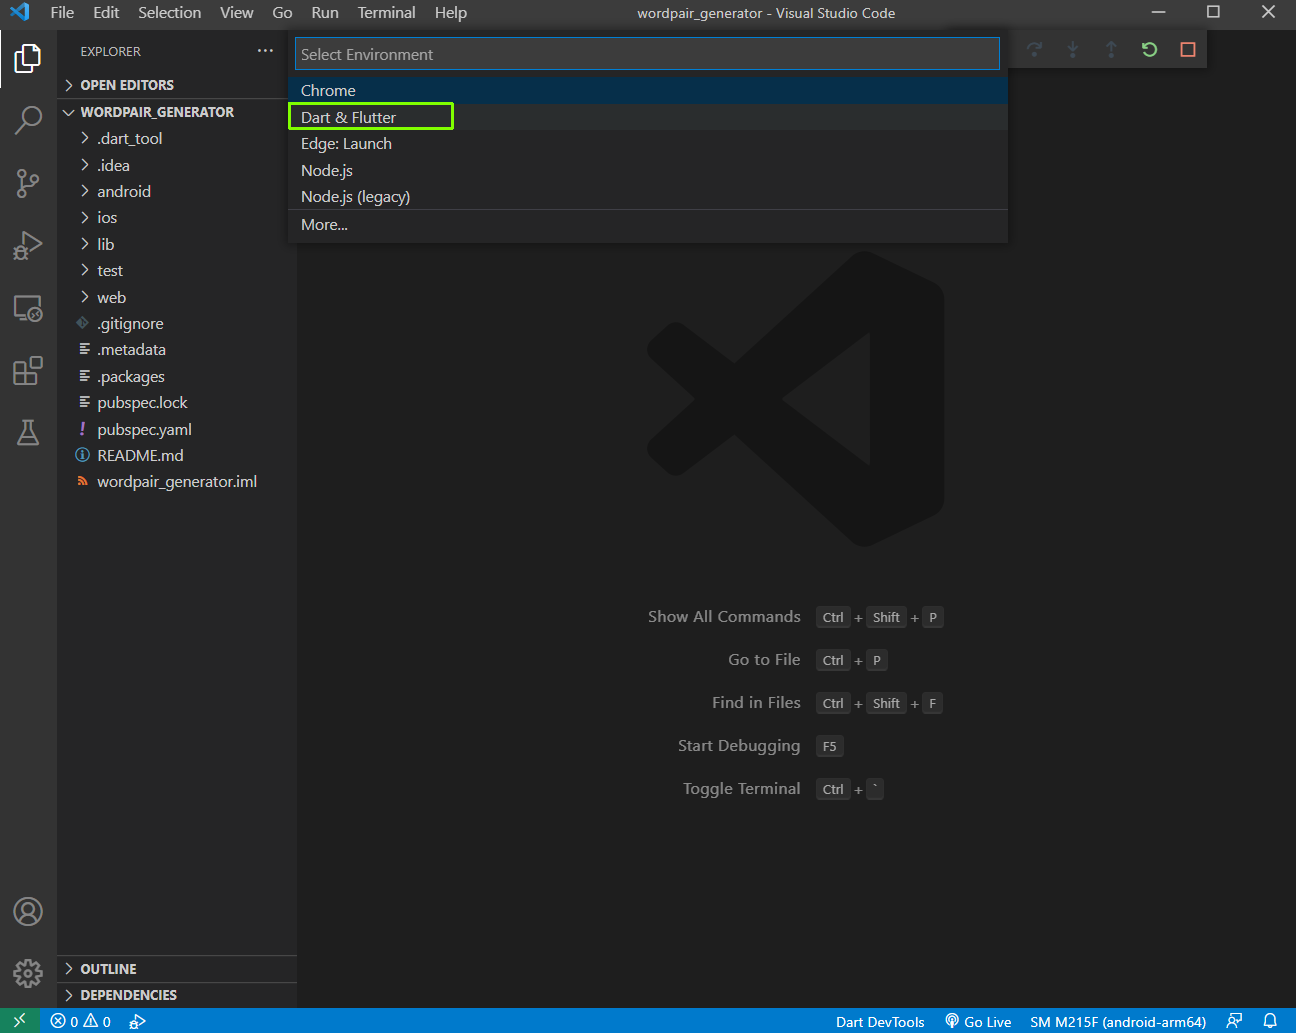This screenshot has height=1033, width=1296.
Task: Open the Run menu
Action: 325,12
